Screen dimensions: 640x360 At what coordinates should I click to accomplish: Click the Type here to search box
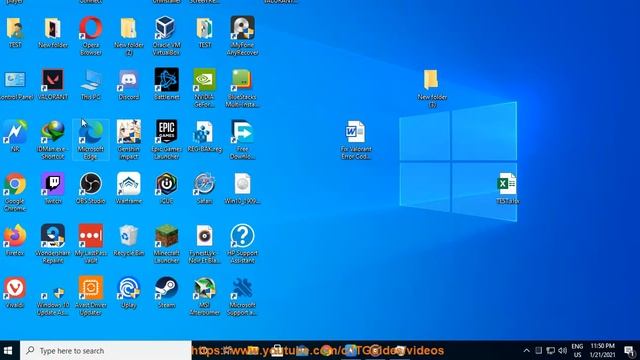click(x=105, y=350)
